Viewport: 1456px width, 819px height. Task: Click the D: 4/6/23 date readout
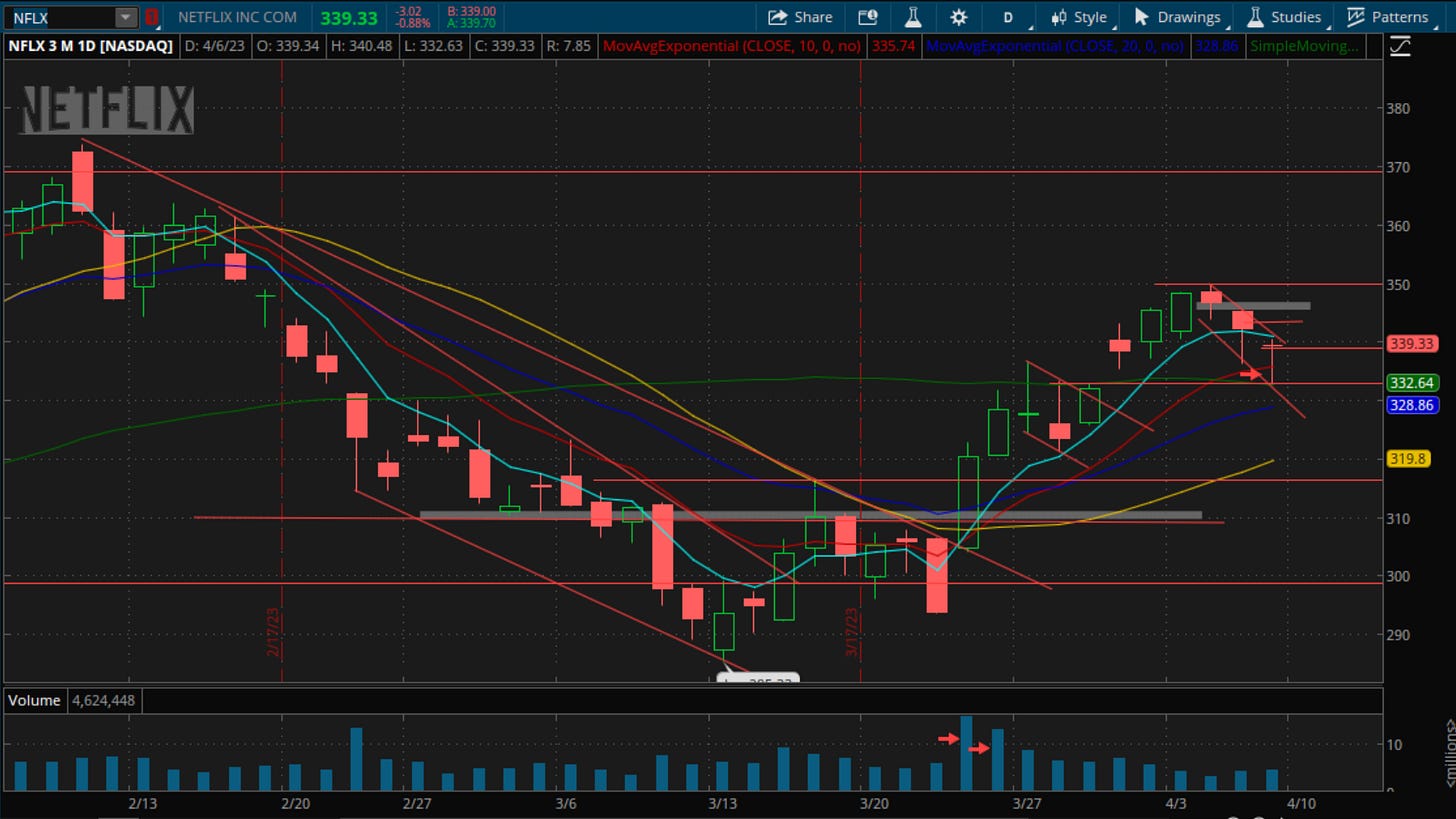[215, 46]
